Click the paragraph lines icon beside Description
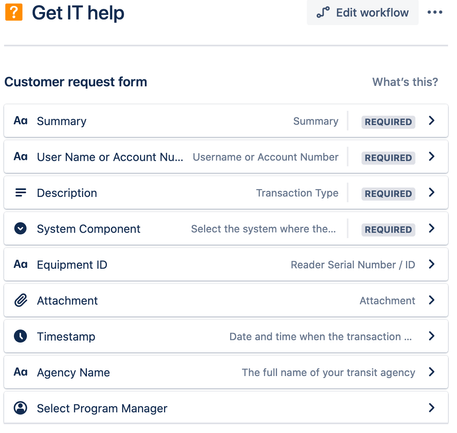 tap(21, 192)
